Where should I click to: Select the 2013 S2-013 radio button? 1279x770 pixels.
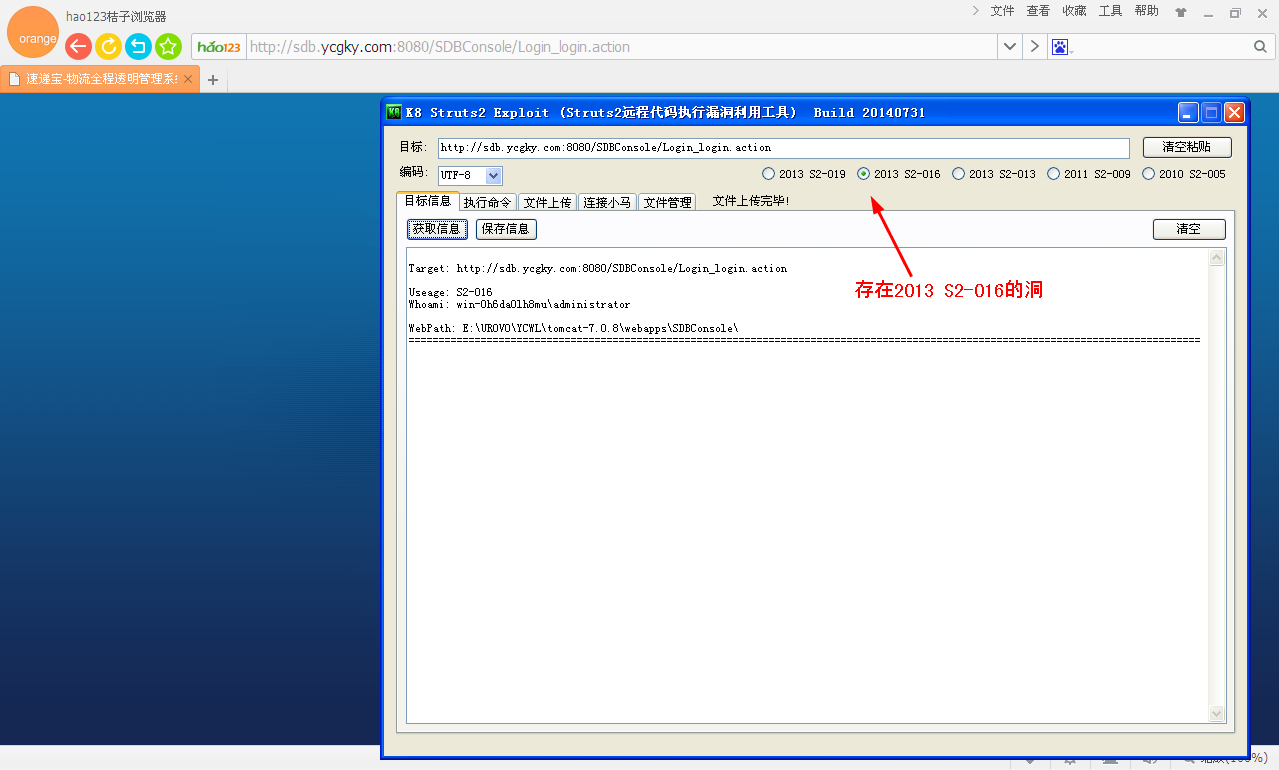click(958, 174)
